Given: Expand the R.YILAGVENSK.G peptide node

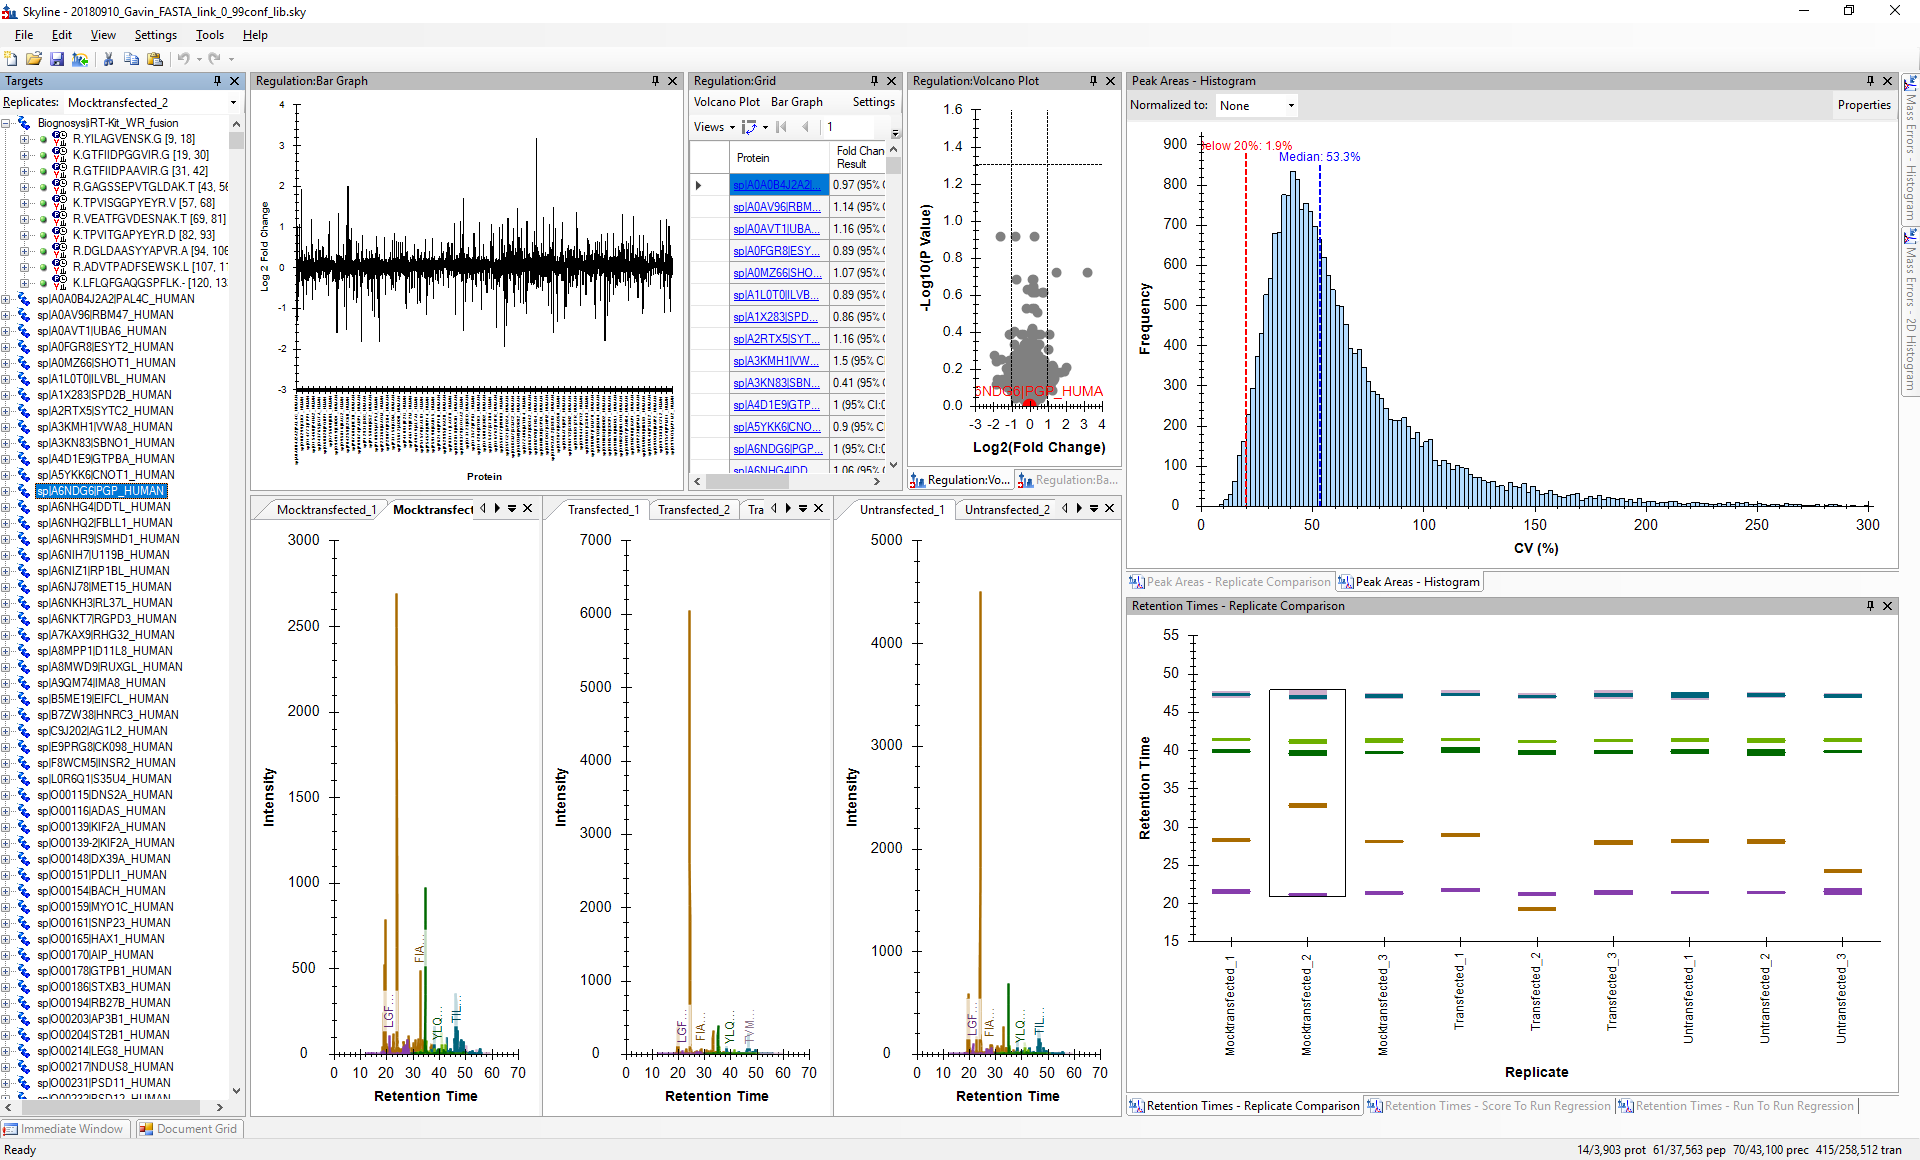Looking at the screenshot, I should pyautogui.click(x=24, y=139).
